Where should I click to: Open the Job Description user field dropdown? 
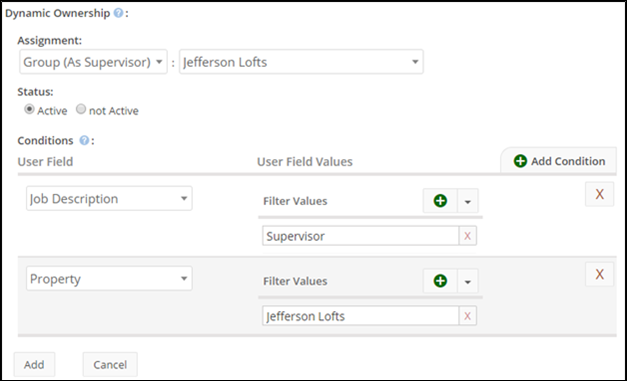(109, 198)
